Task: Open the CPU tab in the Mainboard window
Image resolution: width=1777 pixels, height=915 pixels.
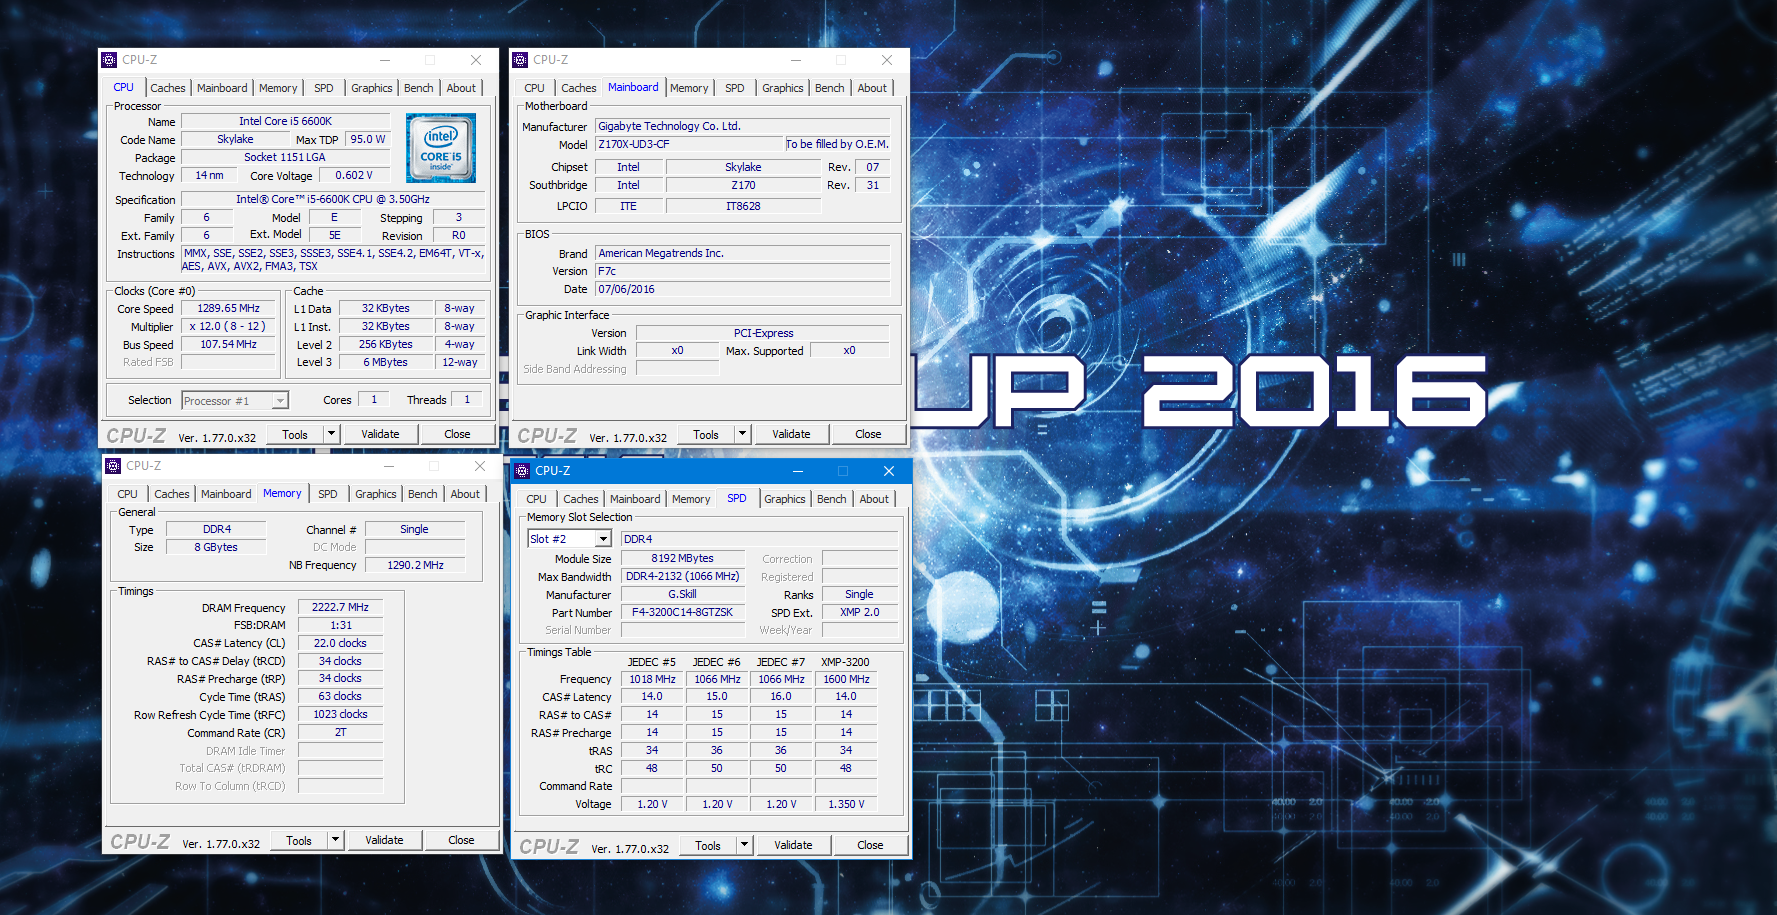Action: pyautogui.click(x=535, y=88)
